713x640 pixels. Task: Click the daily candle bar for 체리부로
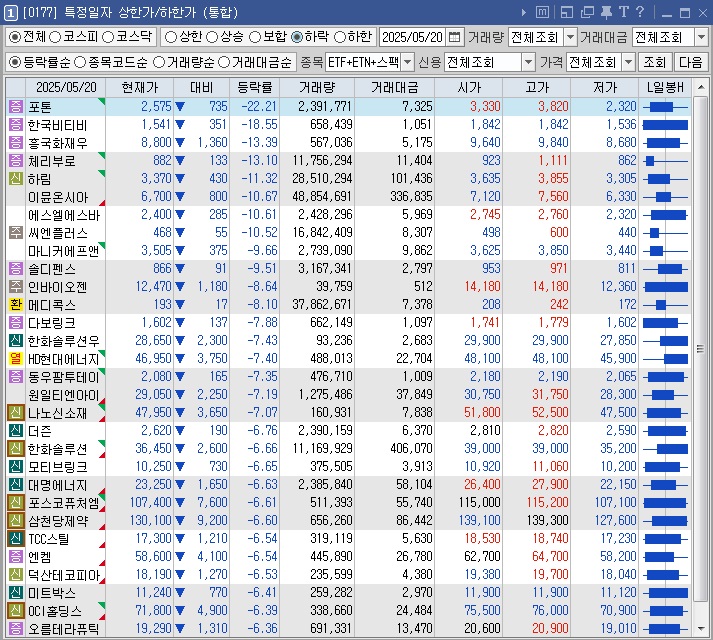click(x=665, y=161)
